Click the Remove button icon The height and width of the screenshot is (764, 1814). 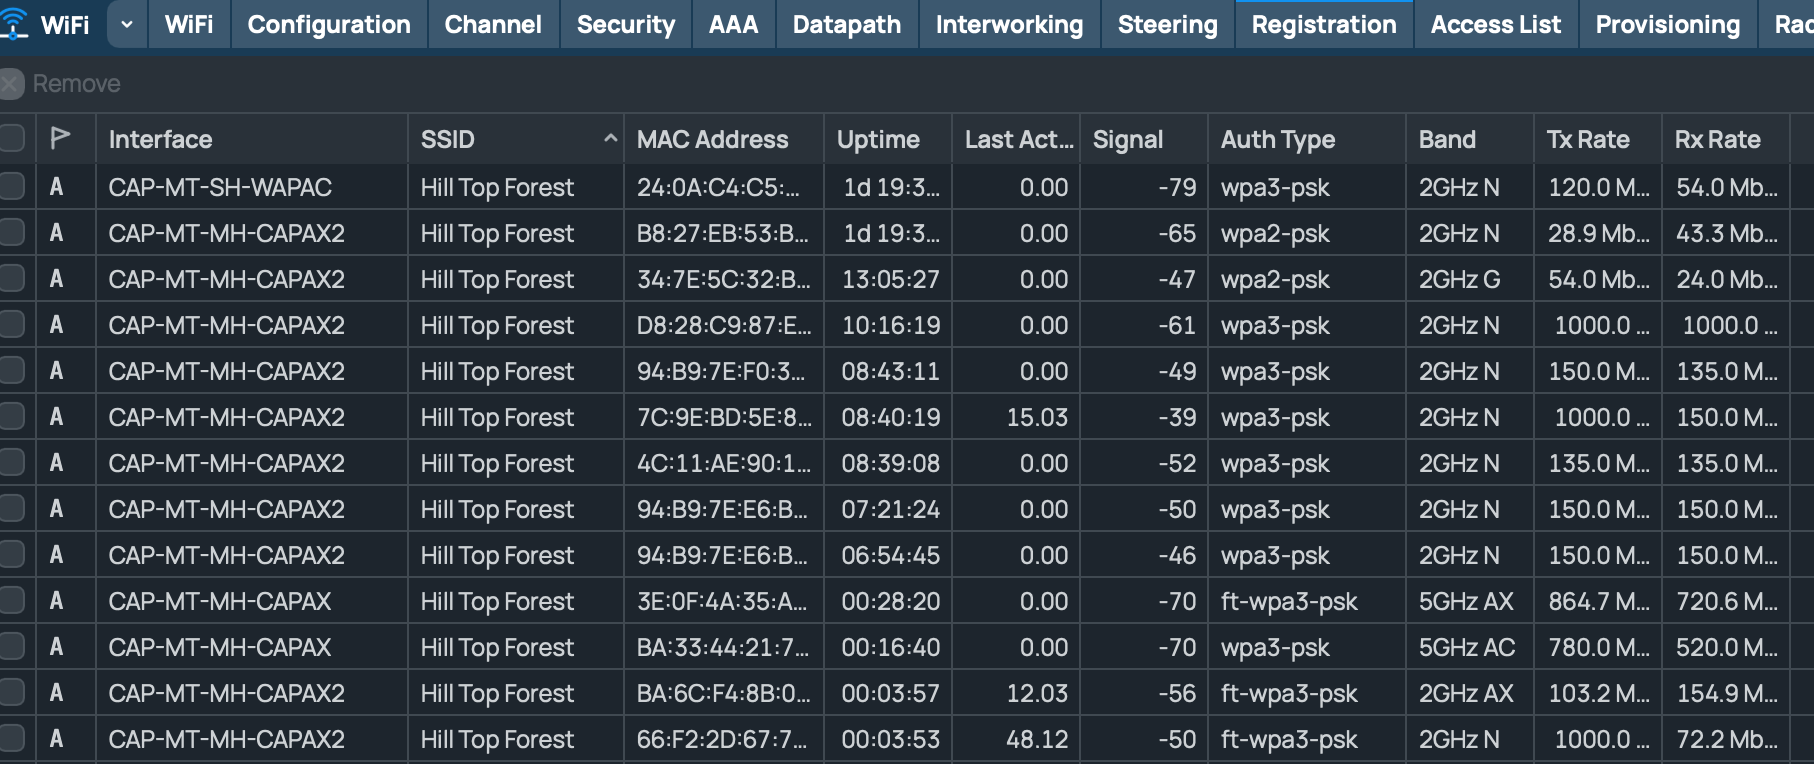coord(11,84)
